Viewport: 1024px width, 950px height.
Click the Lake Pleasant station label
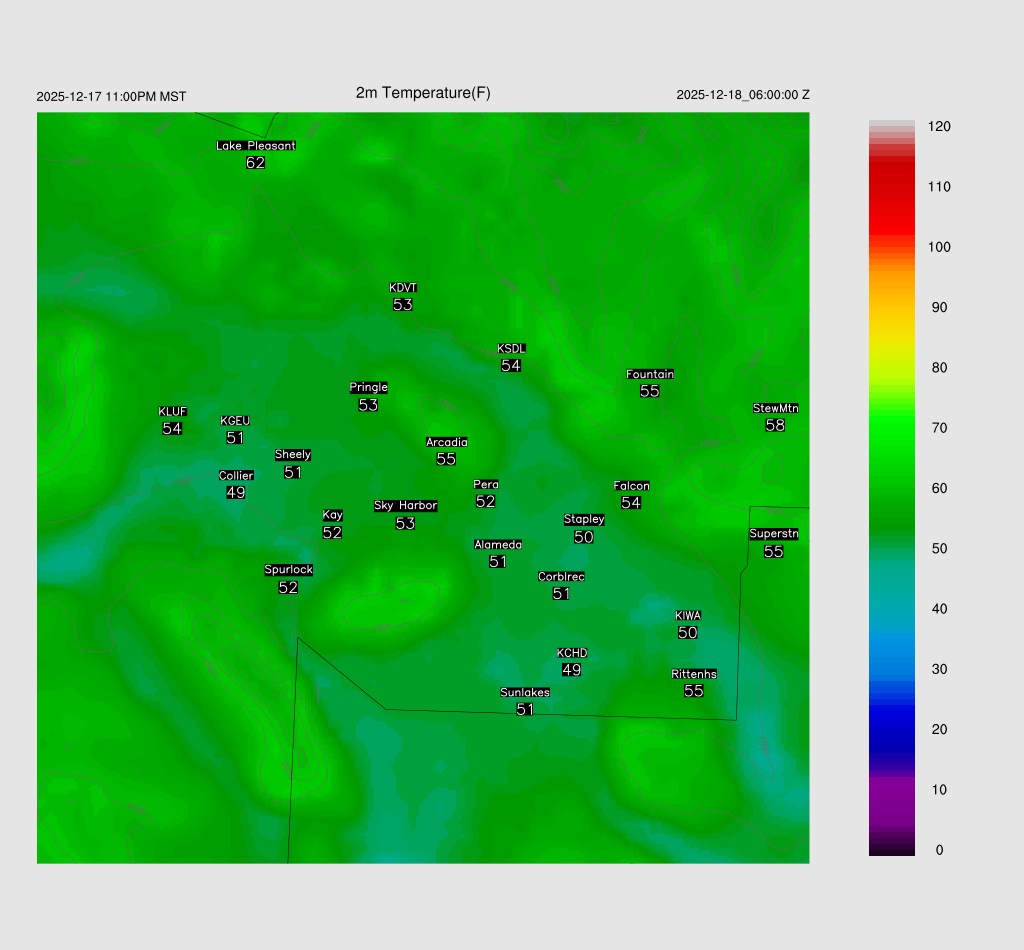(256, 146)
